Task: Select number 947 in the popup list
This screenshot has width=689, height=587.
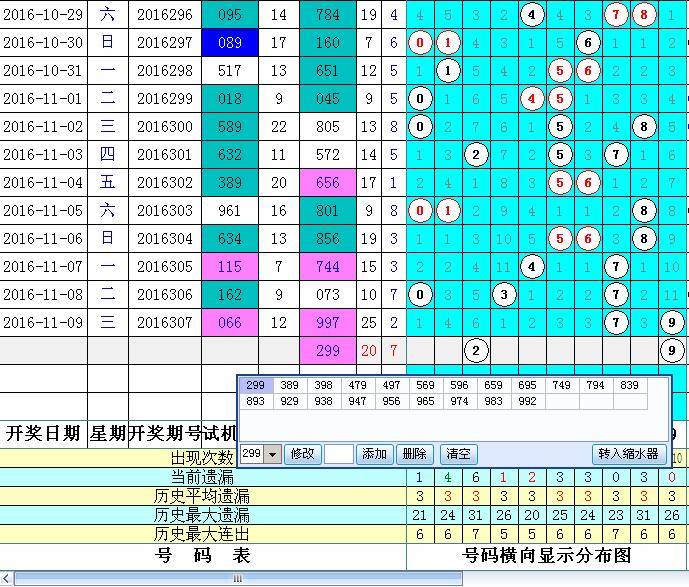Action: click(358, 401)
